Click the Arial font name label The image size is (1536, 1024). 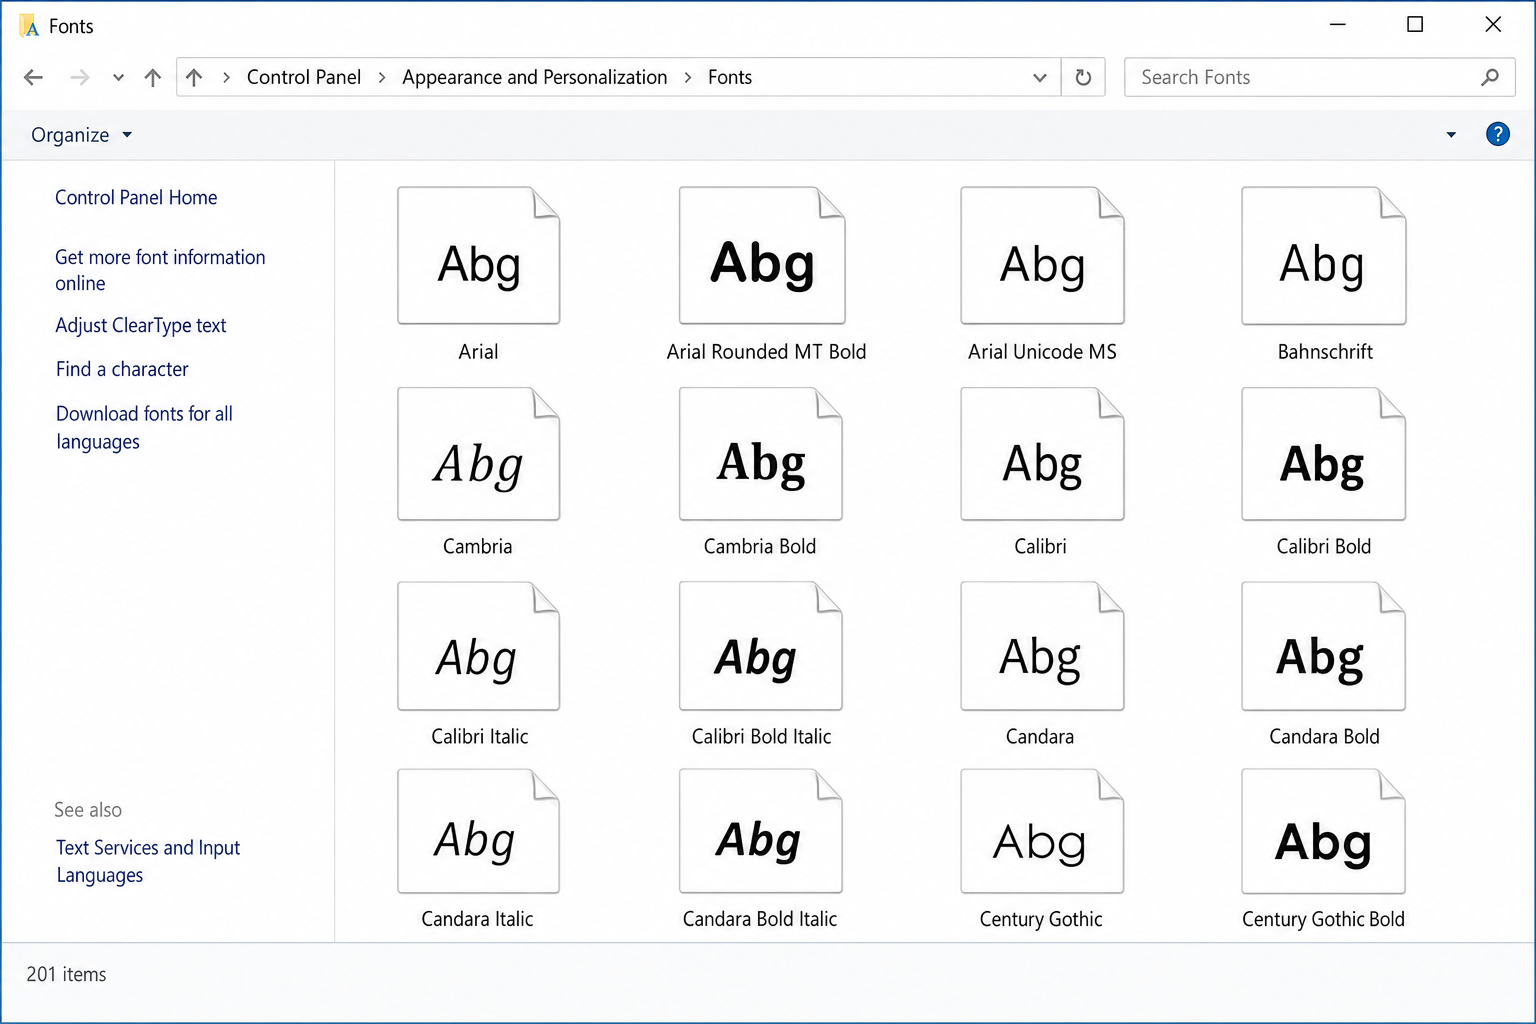click(478, 351)
